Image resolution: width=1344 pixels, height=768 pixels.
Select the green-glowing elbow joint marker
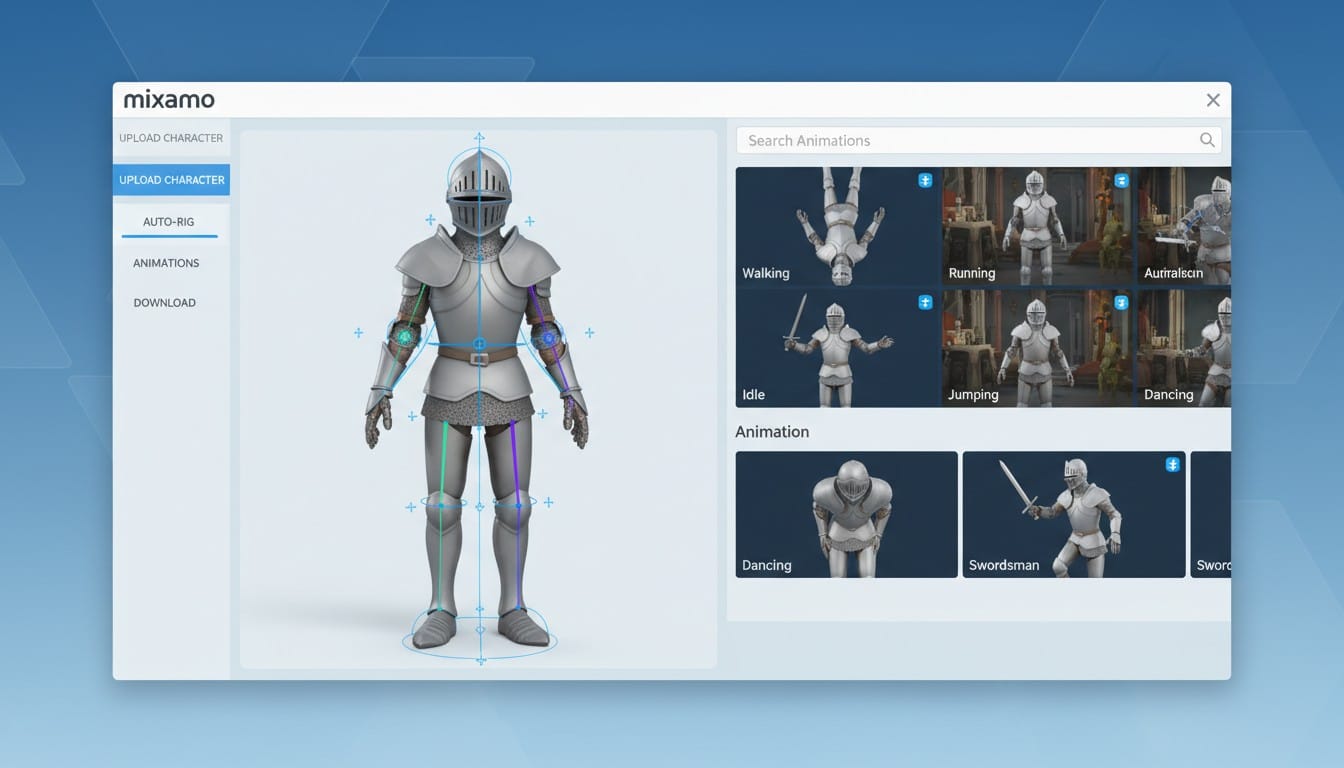pyautogui.click(x=405, y=338)
